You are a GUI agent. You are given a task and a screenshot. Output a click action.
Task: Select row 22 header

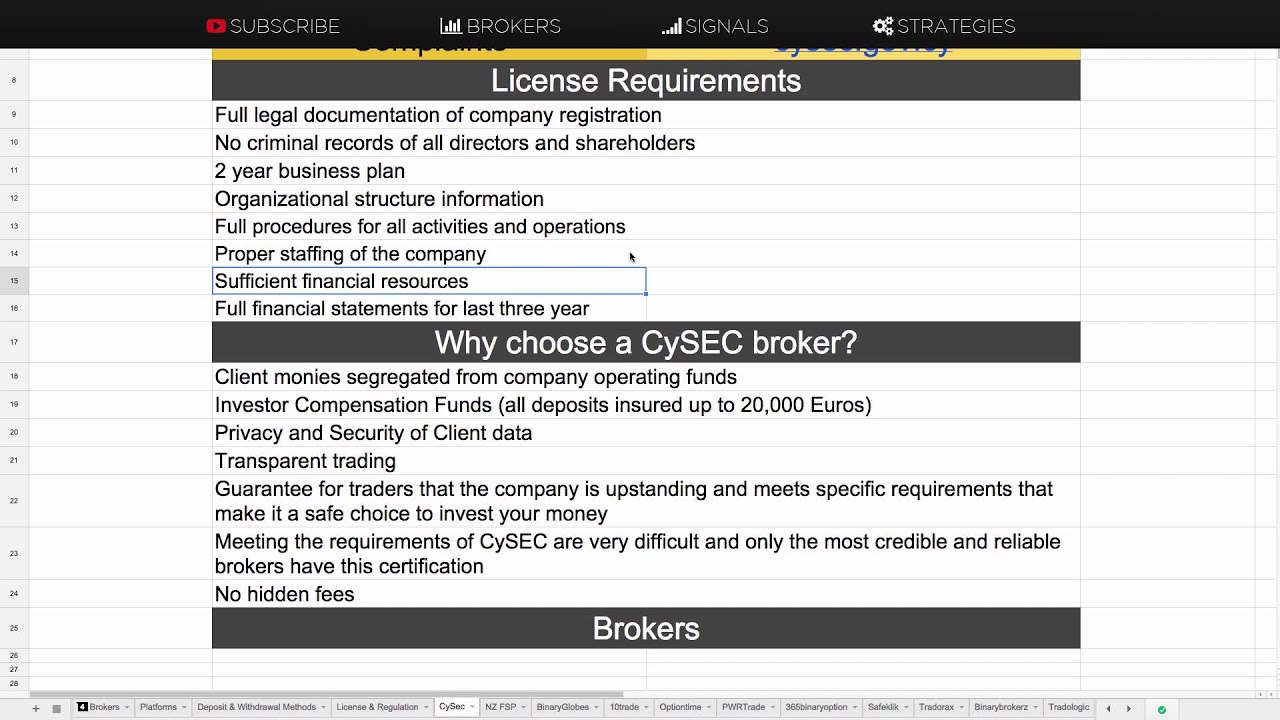(14, 501)
